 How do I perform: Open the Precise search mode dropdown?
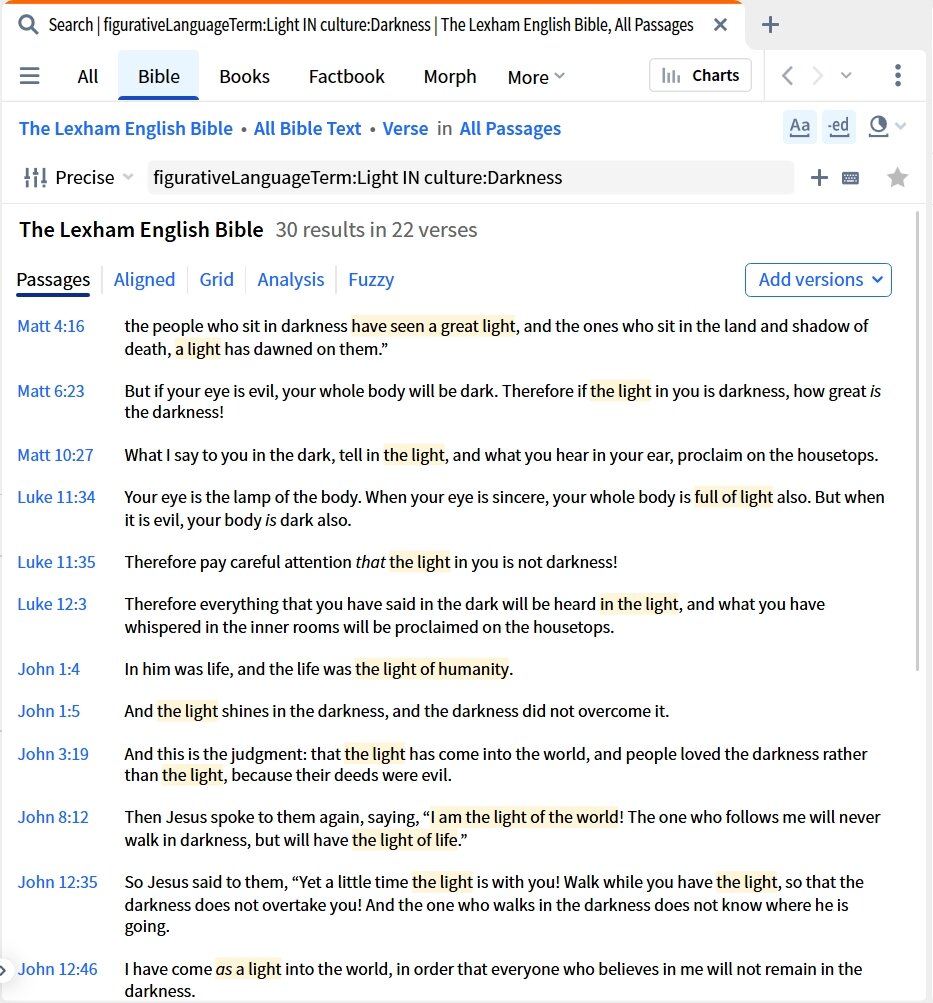pyautogui.click(x=78, y=177)
